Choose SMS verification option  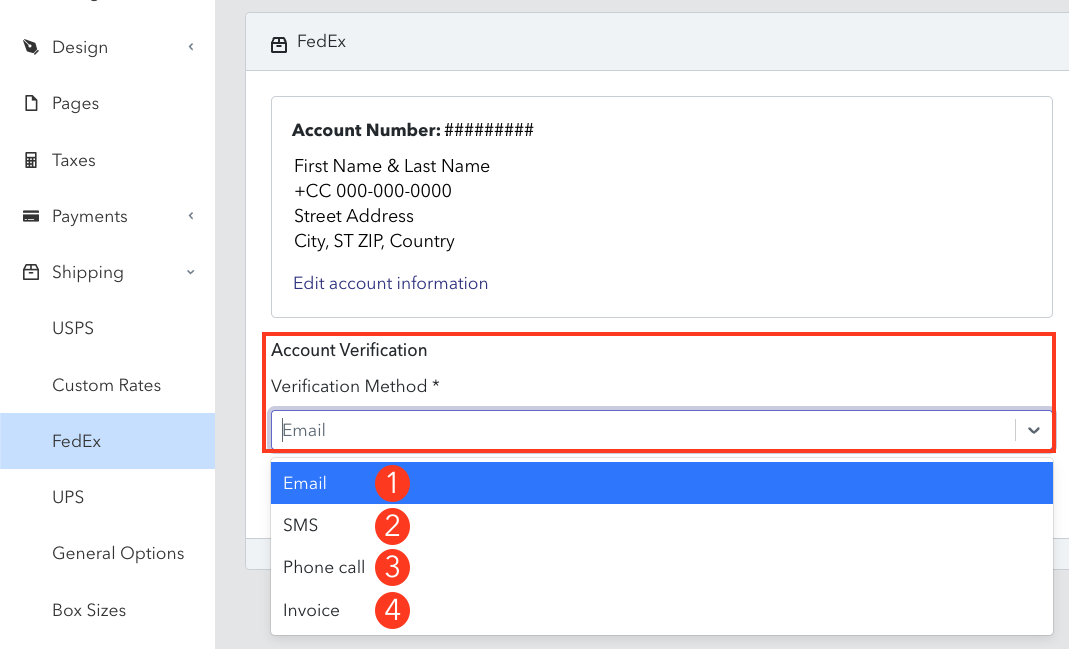tap(661, 525)
